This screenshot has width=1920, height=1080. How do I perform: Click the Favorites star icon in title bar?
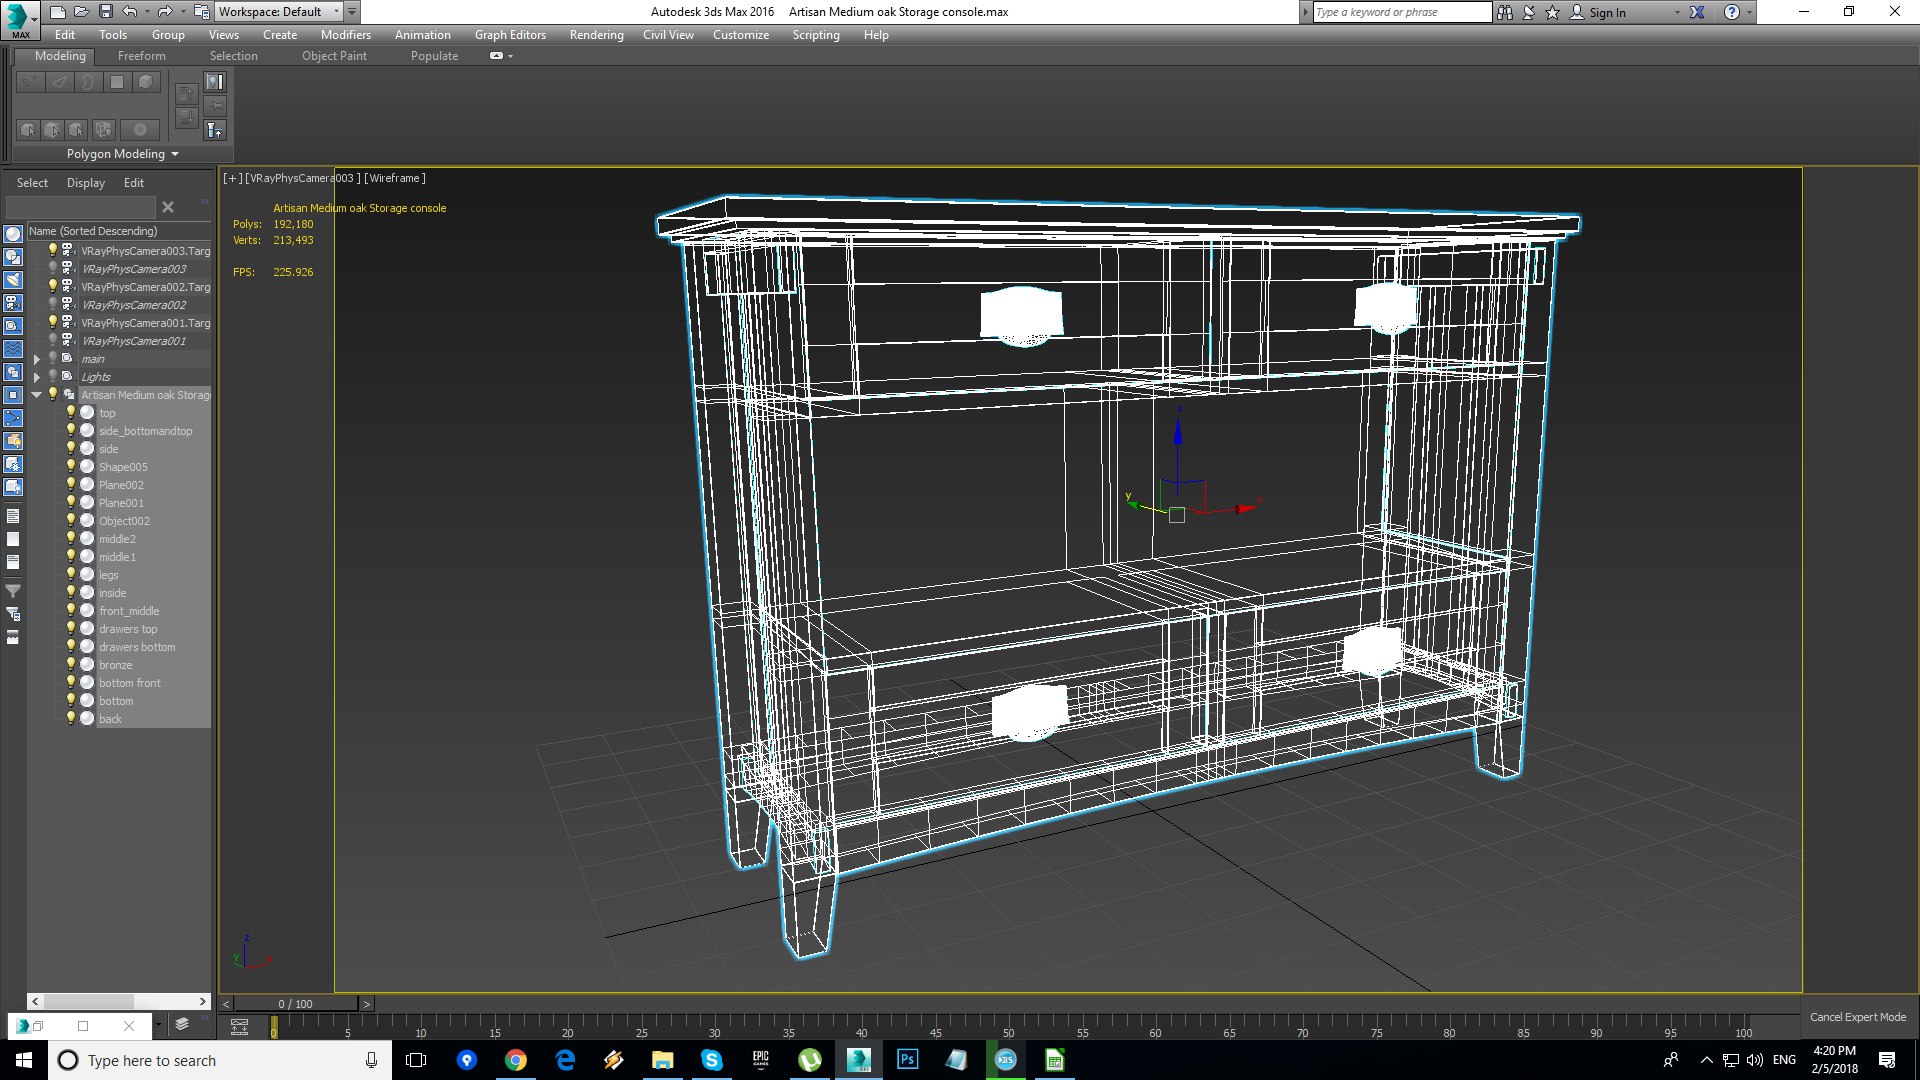[x=1552, y=12]
